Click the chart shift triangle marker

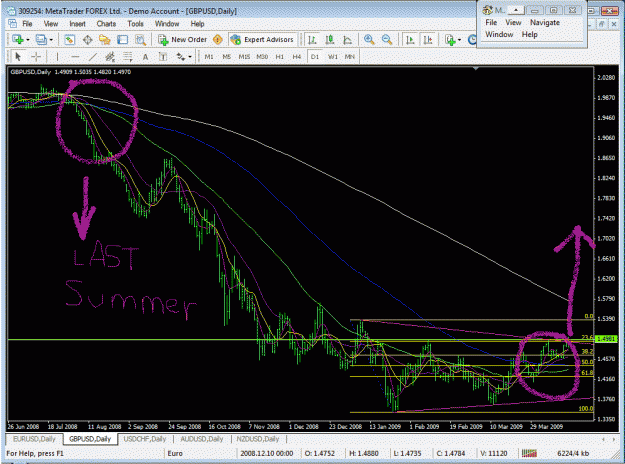tap(476, 69)
